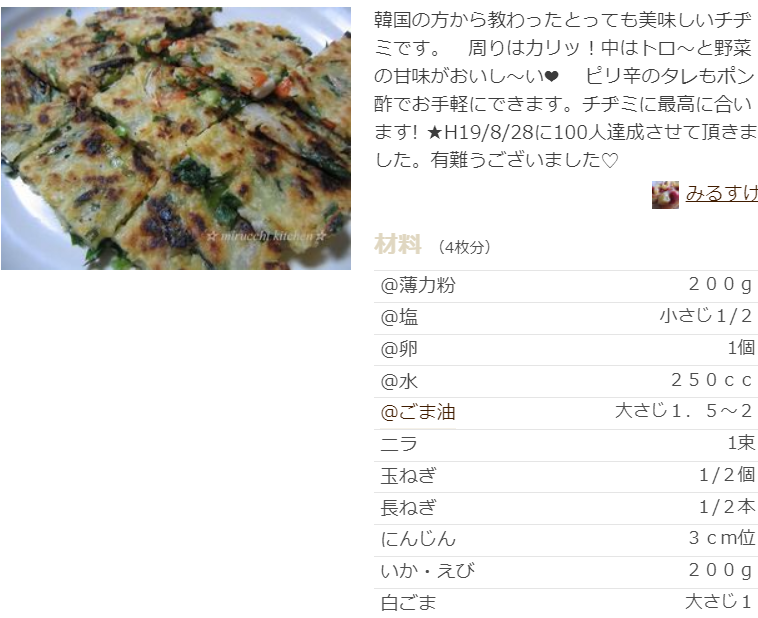Select the いか・えび ingredient row
The width and height of the screenshot is (758, 618).
coord(566,572)
